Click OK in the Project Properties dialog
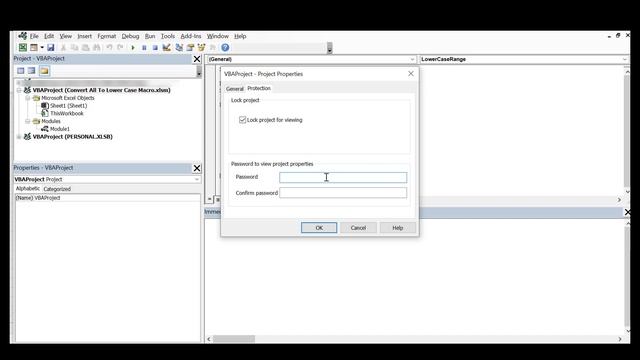Screen dimensions: 640x360 pyautogui.click(x=319, y=228)
